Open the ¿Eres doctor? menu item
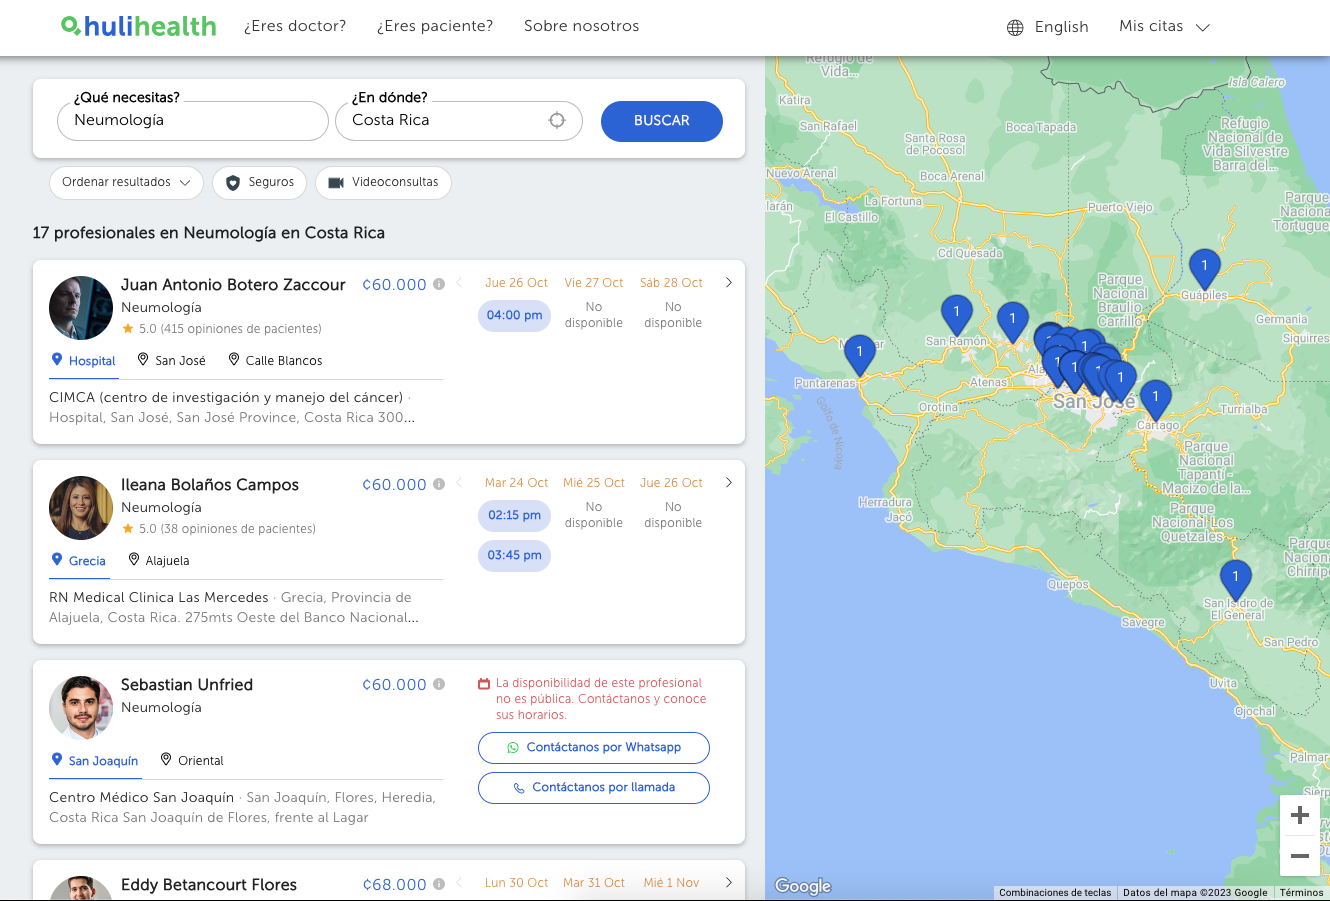The height and width of the screenshot is (901, 1330). click(295, 26)
